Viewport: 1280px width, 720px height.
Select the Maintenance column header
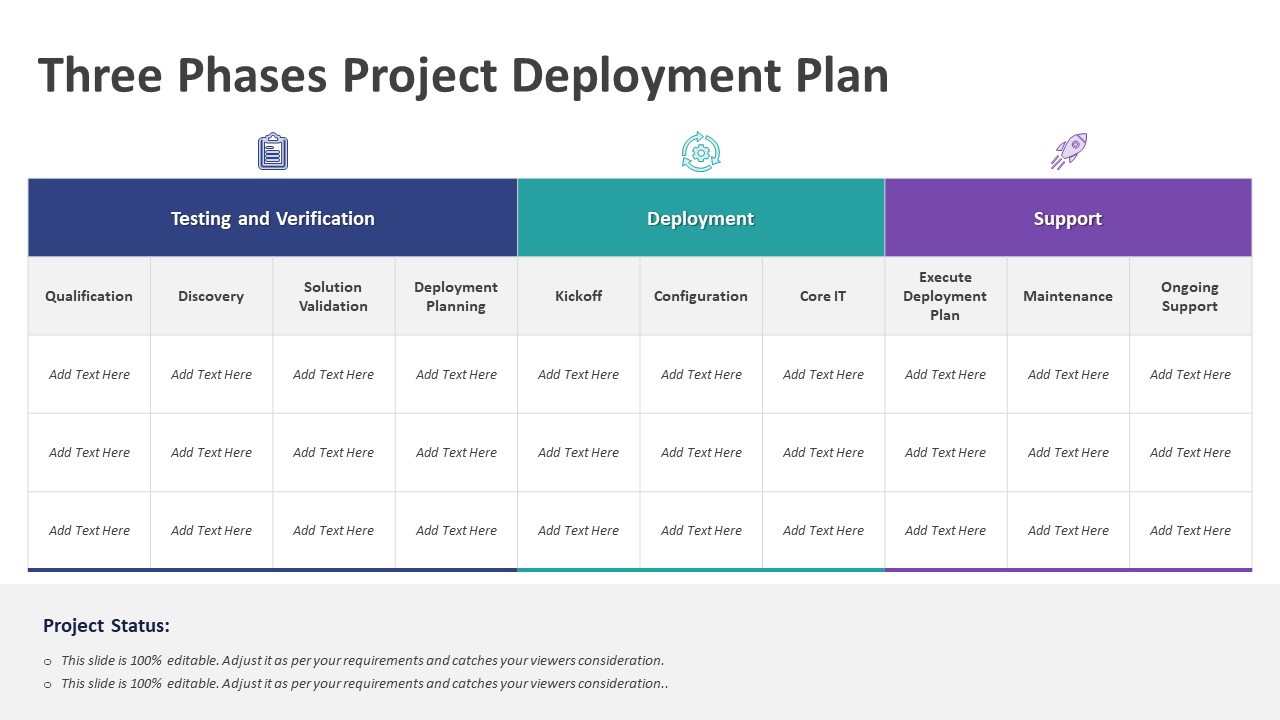click(x=1067, y=296)
